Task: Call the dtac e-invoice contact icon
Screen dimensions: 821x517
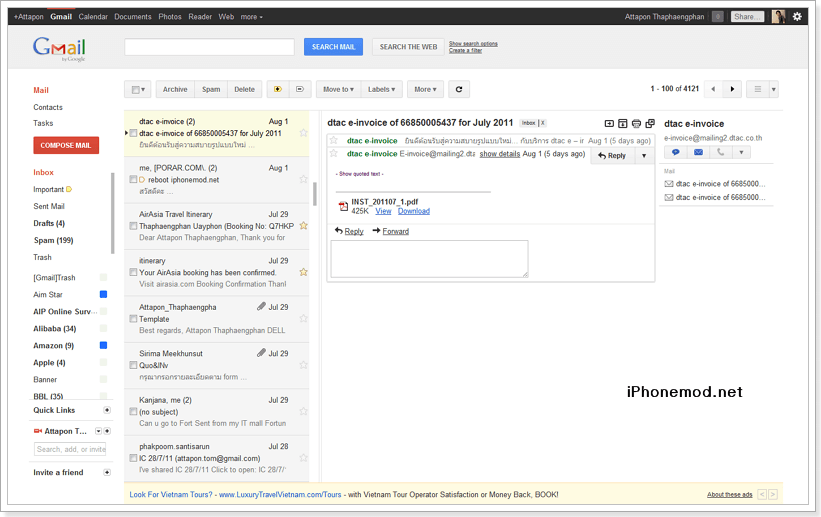Action: coord(720,152)
